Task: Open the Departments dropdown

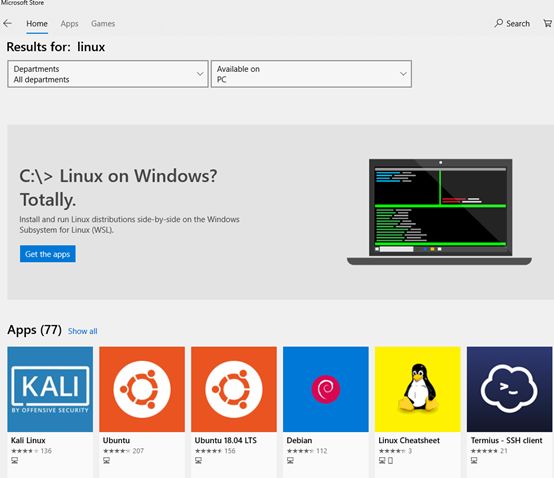Action: click(108, 74)
